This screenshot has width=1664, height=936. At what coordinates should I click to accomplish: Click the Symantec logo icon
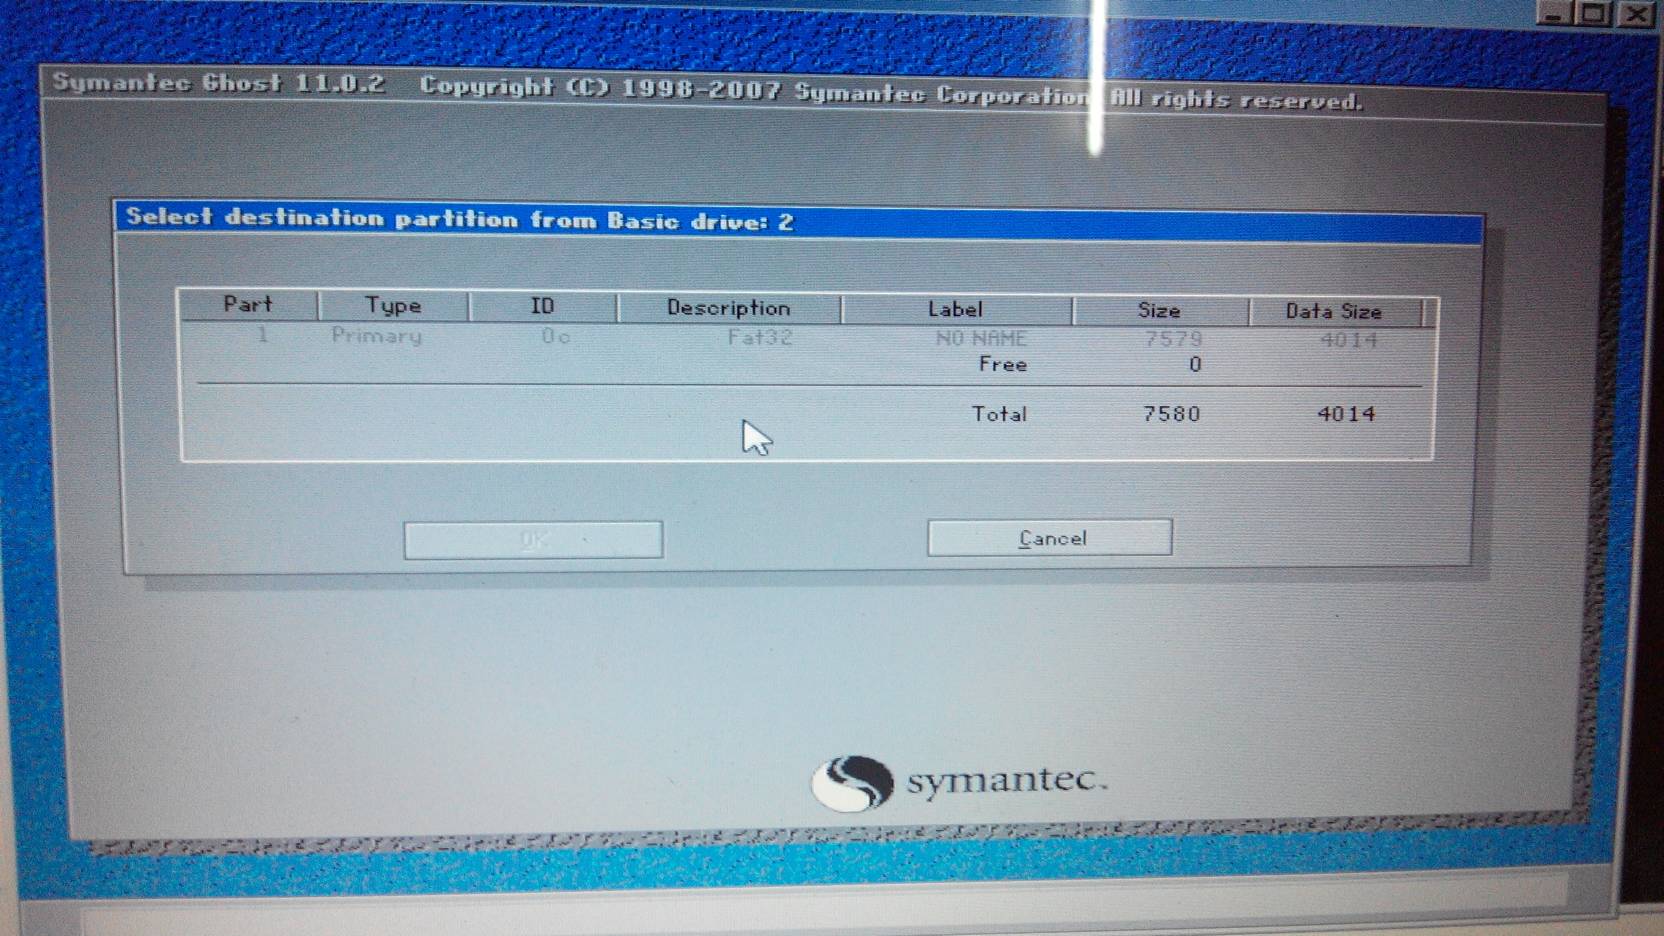coord(852,782)
